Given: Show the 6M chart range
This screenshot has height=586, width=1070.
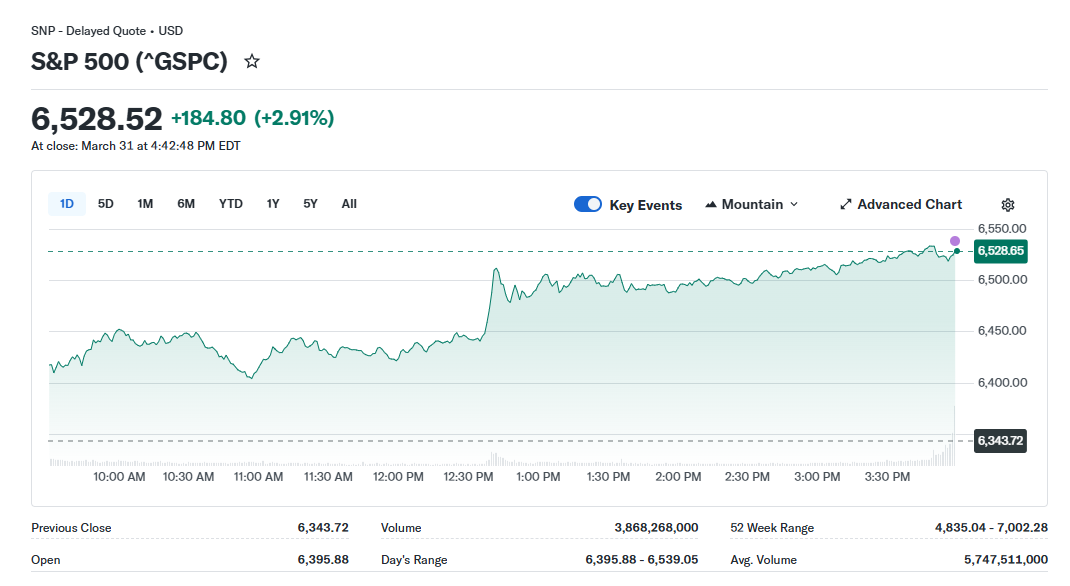Looking at the screenshot, I should [186, 204].
